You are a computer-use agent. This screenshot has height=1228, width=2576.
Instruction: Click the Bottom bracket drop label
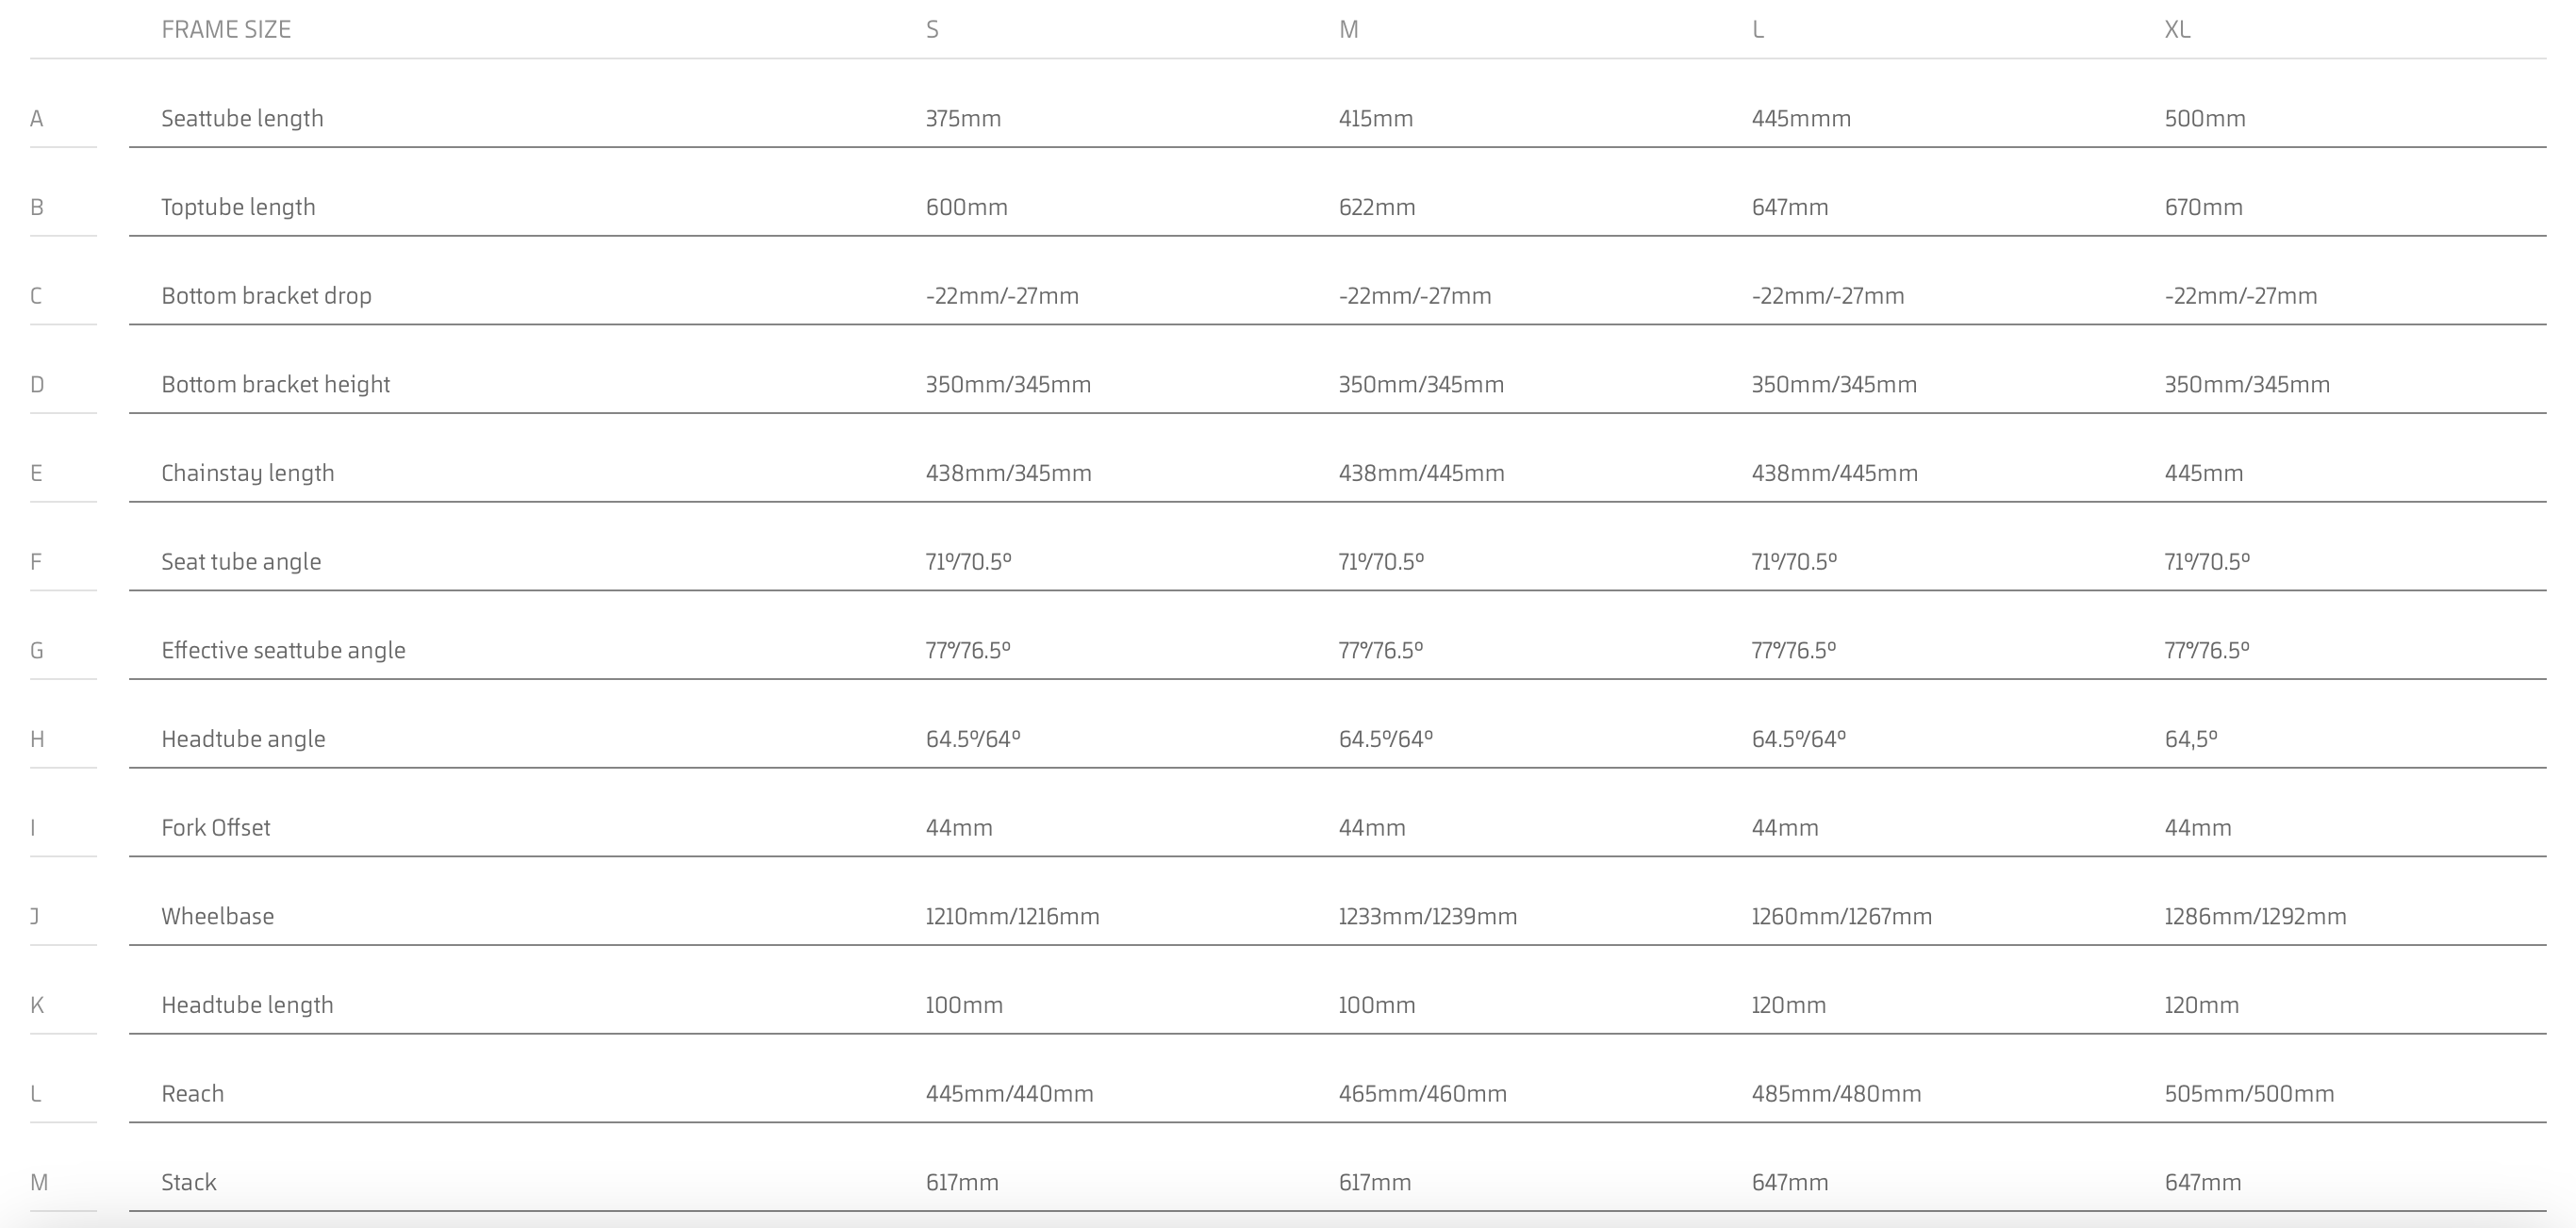click(x=266, y=296)
